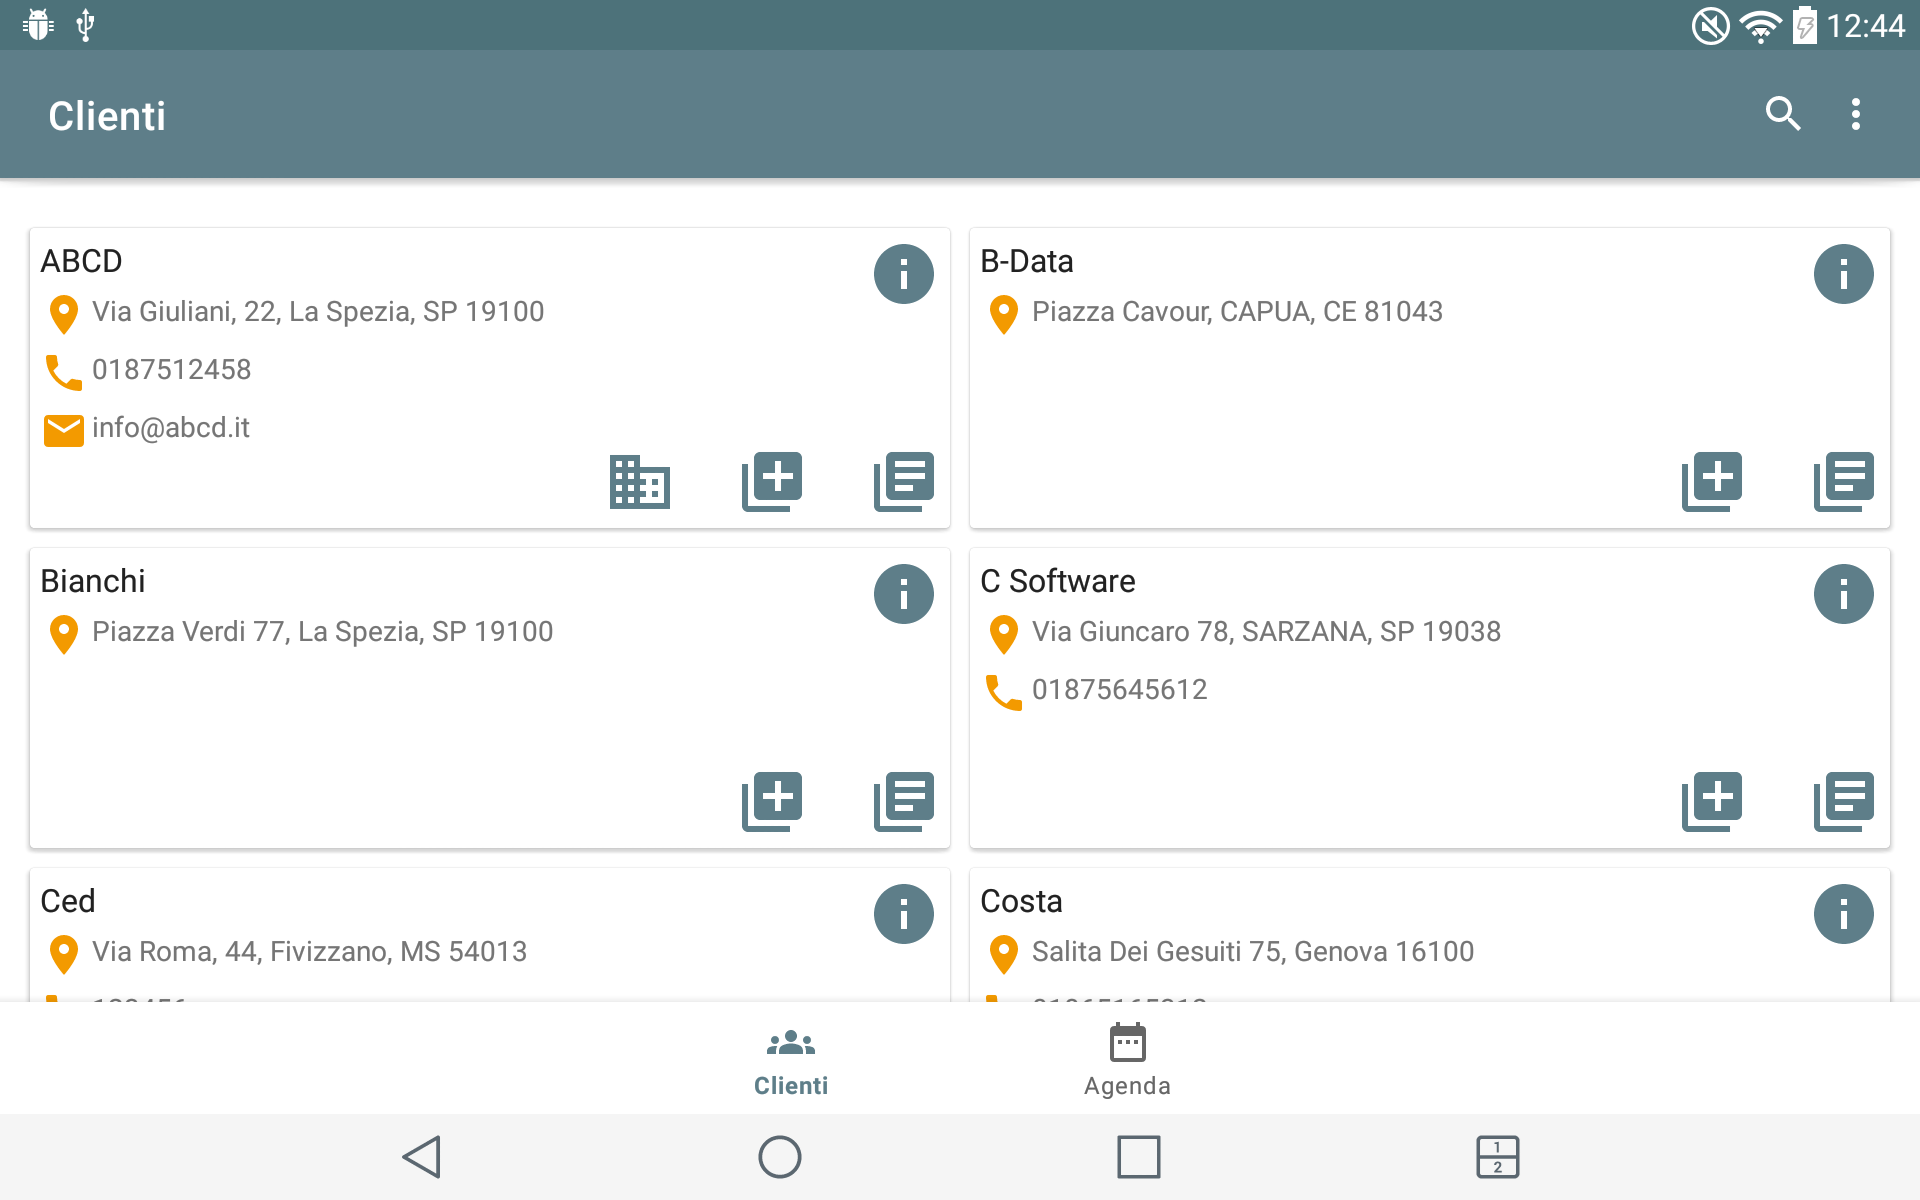The image size is (1920, 1200).
Task: Open search in Clienti toolbar
Action: 1782,115
